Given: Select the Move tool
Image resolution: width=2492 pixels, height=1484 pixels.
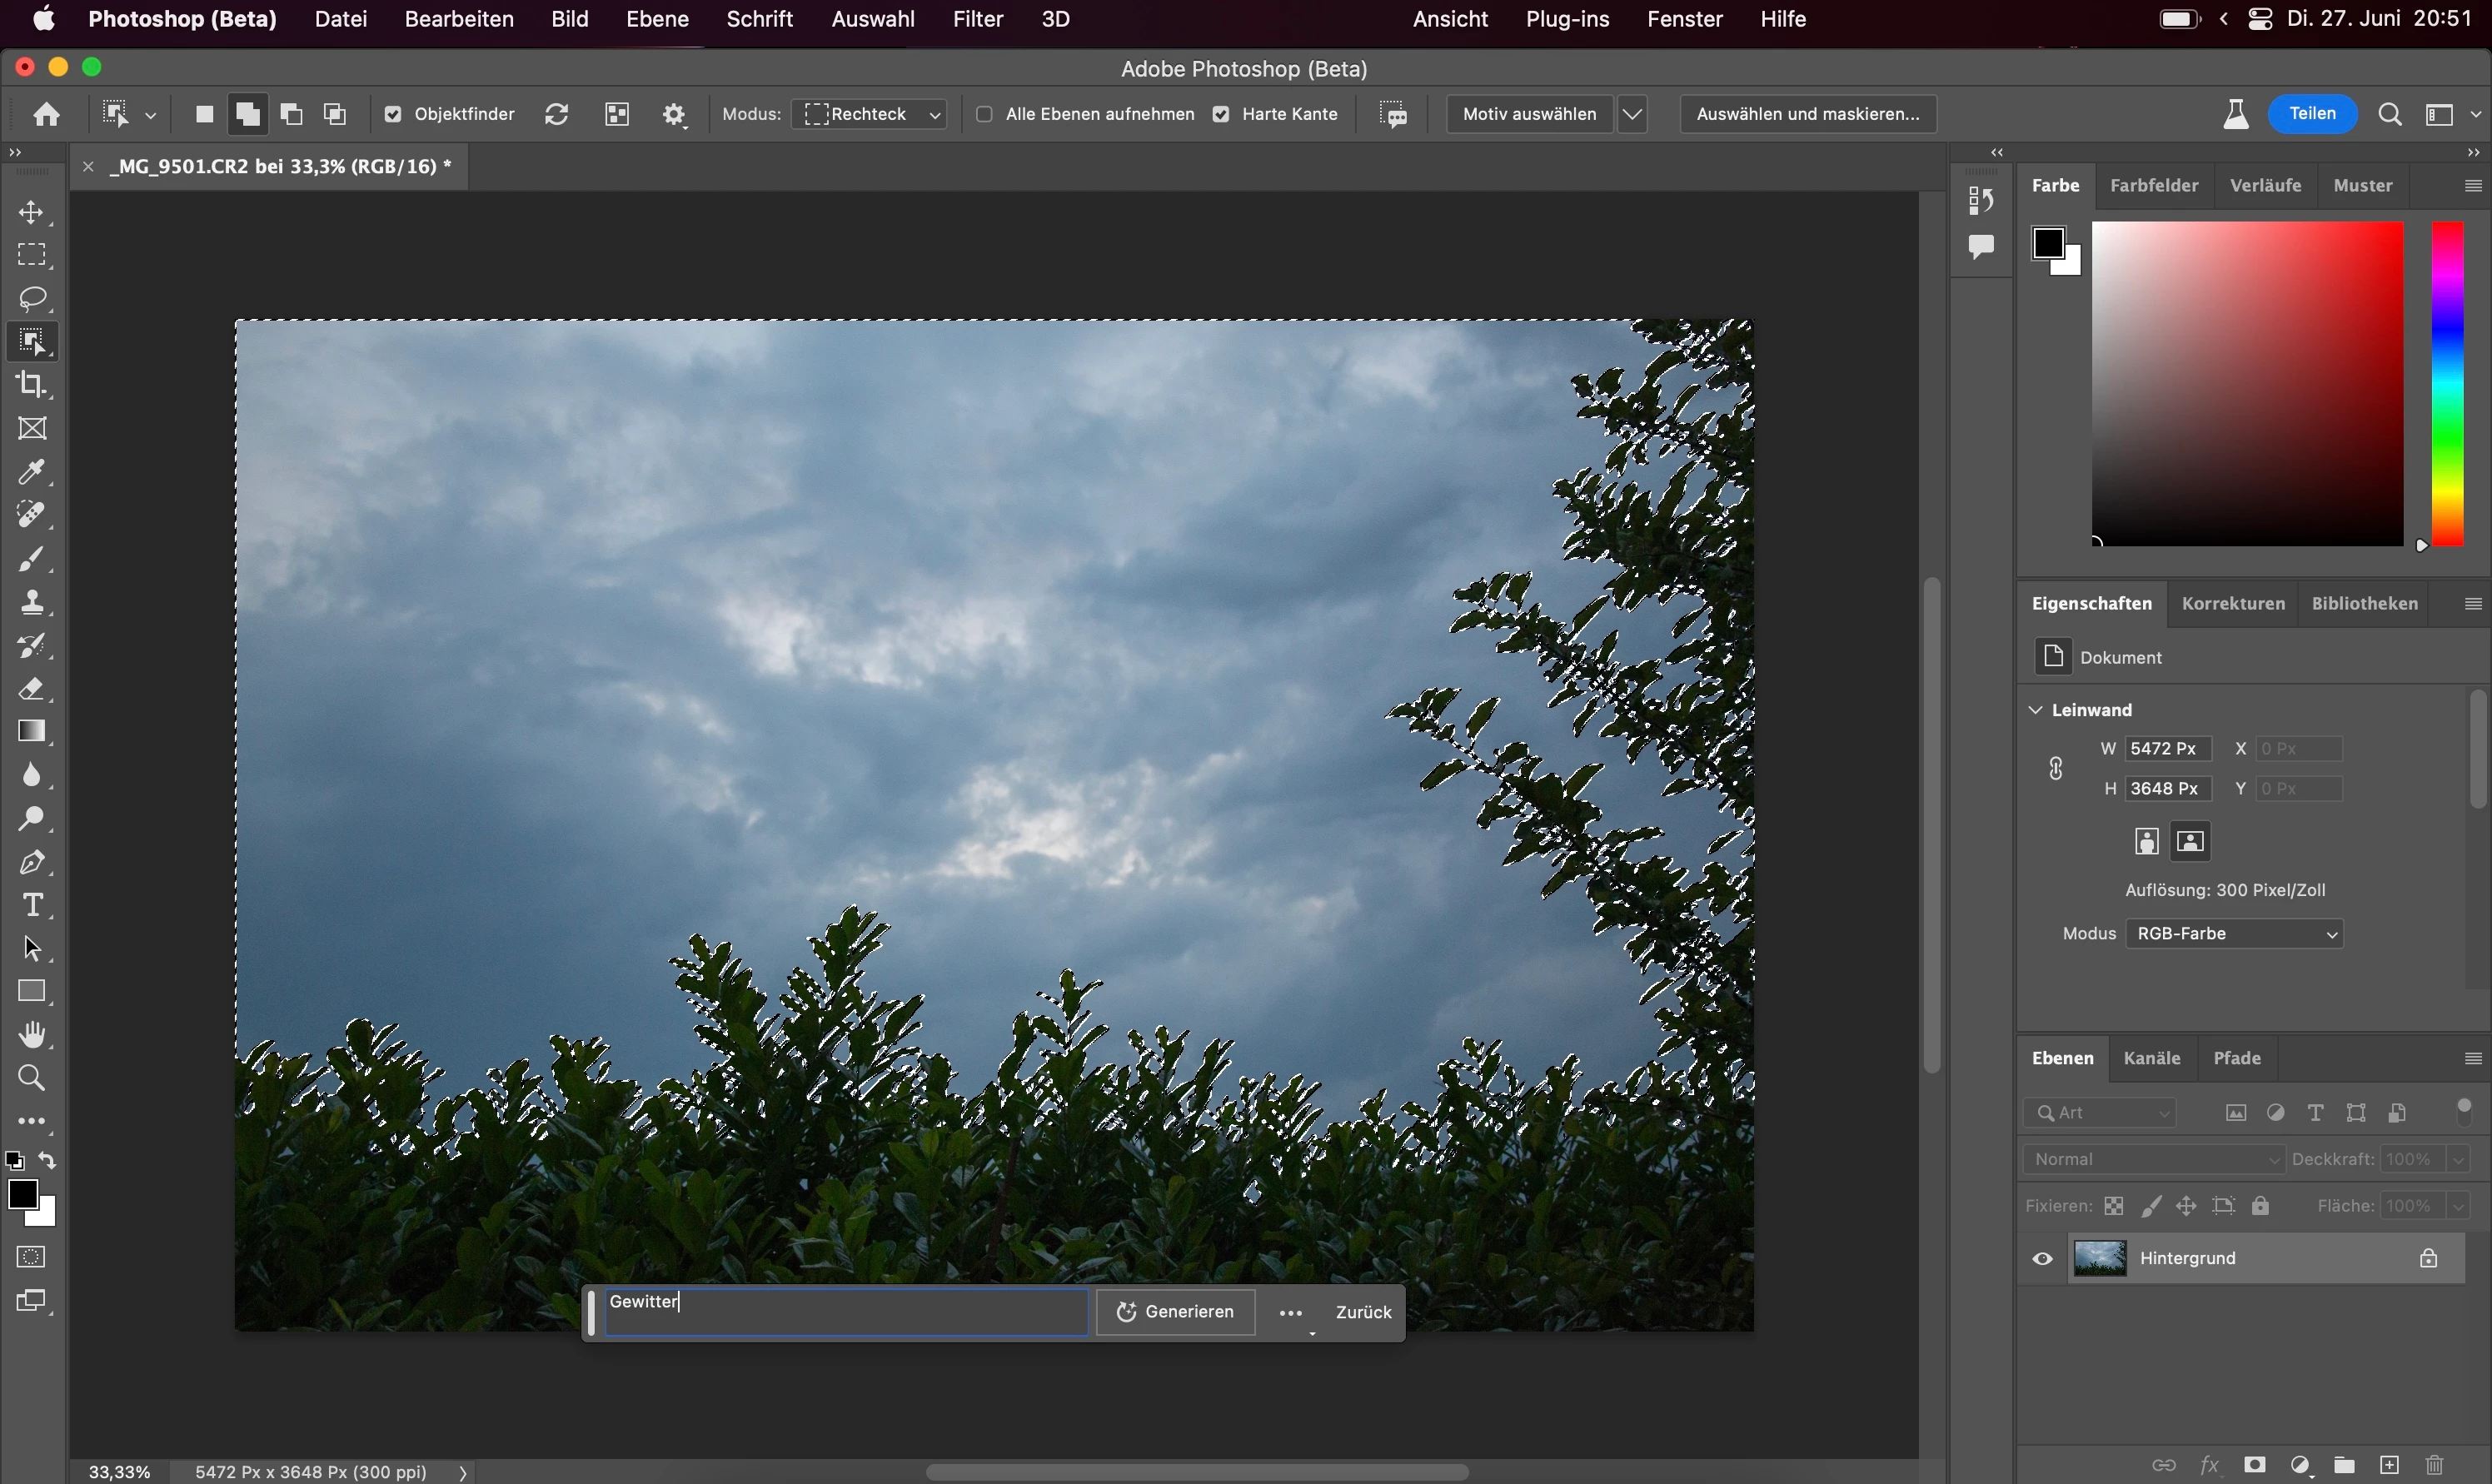Looking at the screenshot, I should 32,213.
